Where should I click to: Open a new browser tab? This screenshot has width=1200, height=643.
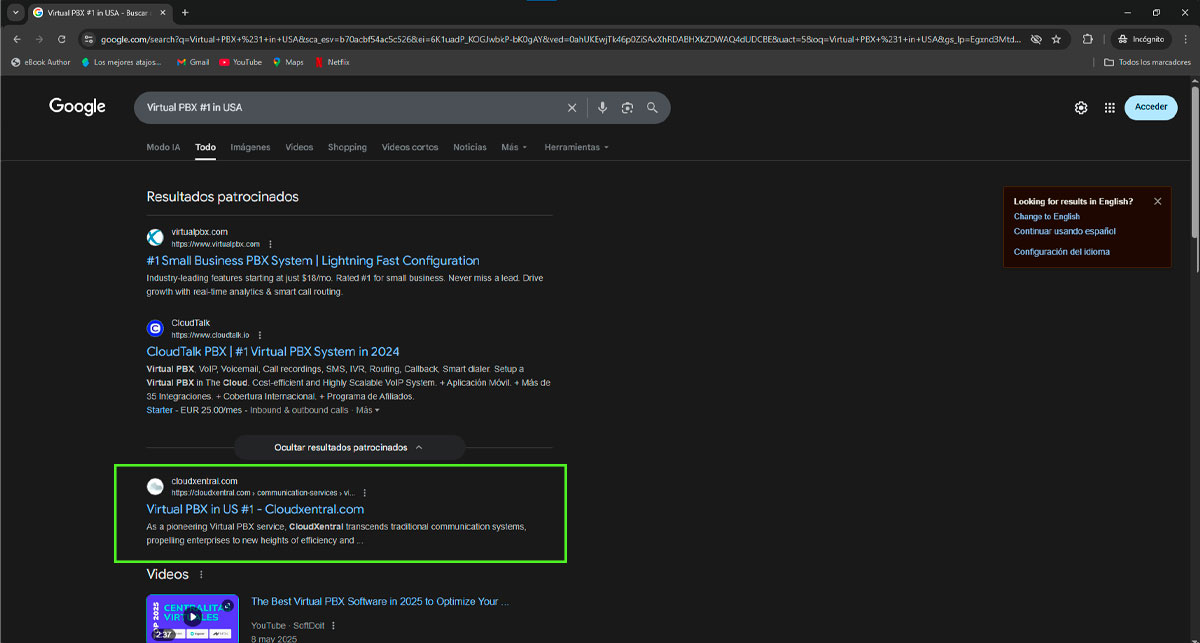pyautogui.click(x=185, y=12)
